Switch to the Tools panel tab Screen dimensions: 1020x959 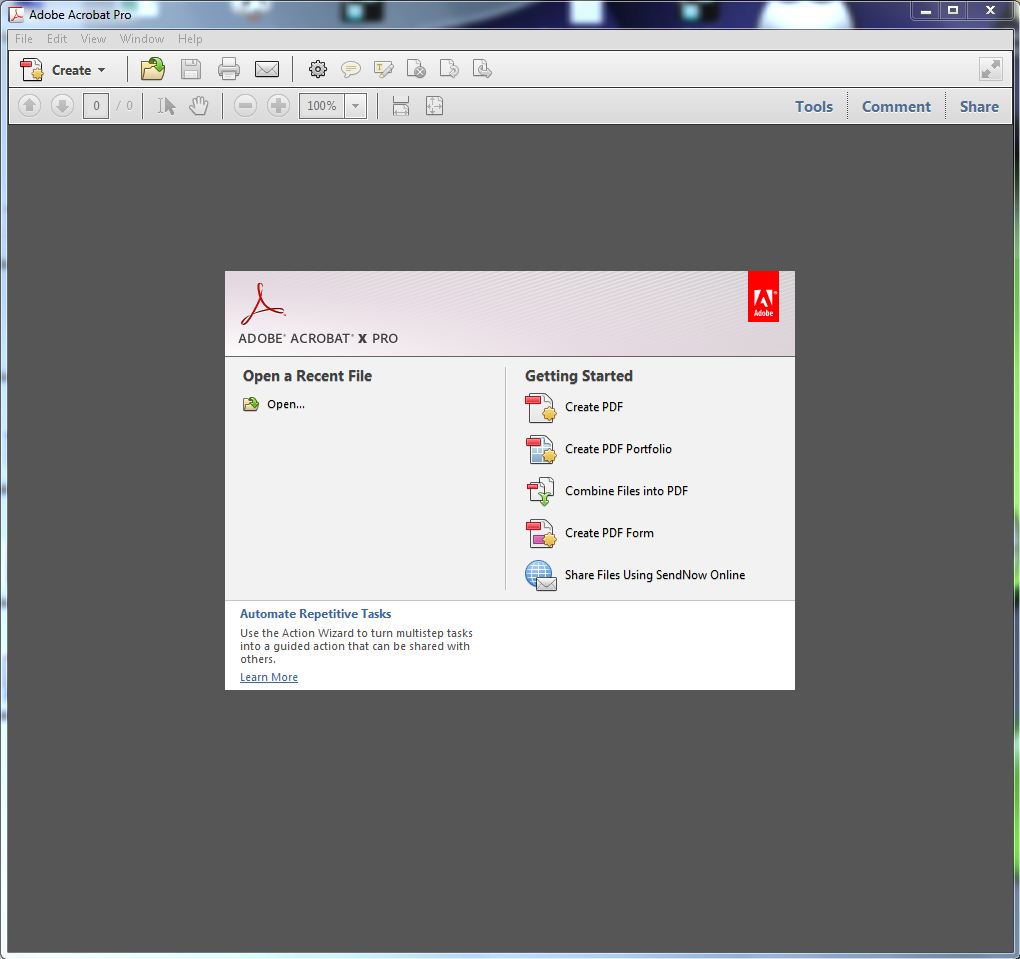[813, 106]
